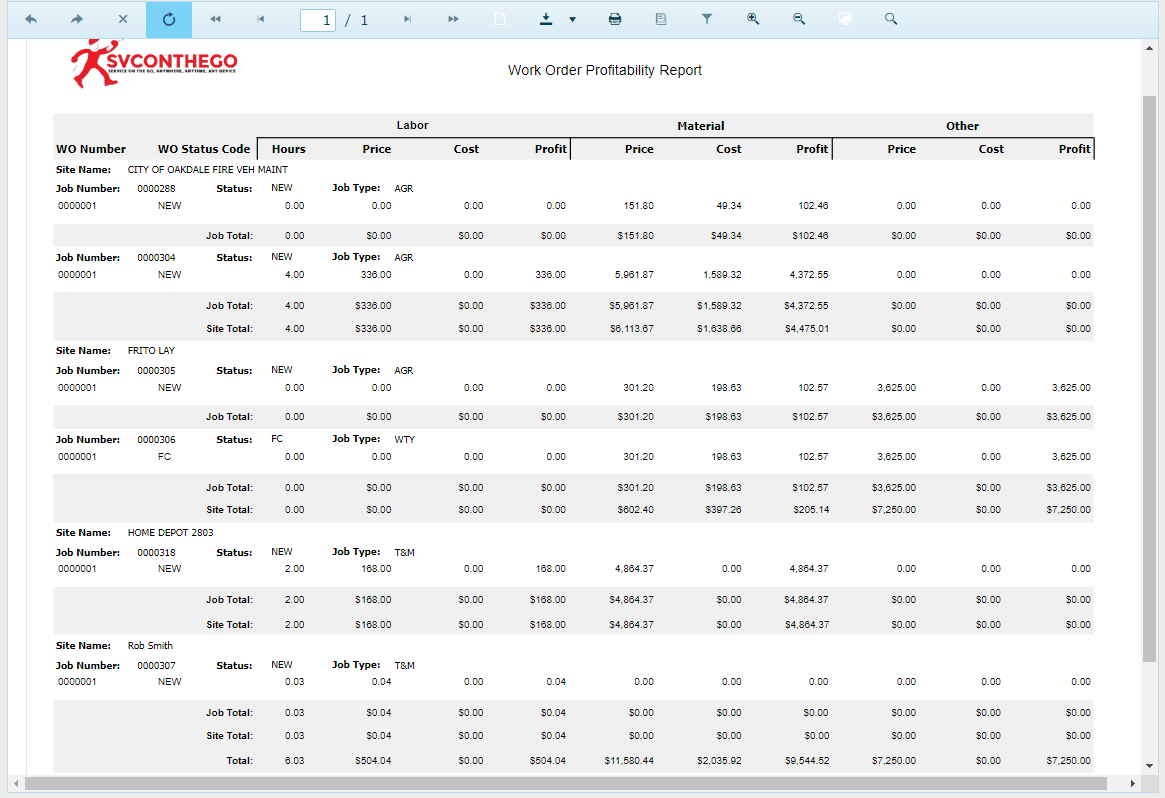
Task: Select site name CITY OF OAKDALE FIRE VEH MAINT
Action: point(207,169)
